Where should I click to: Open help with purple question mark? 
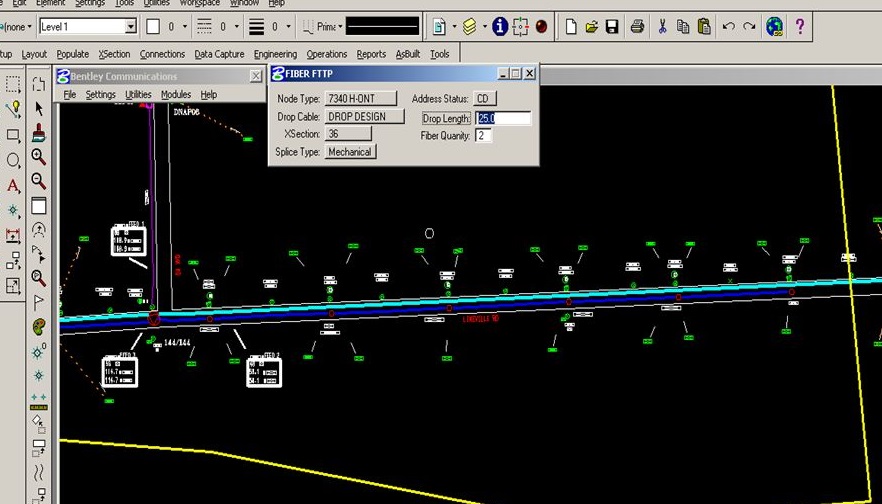click(x=799, y=26)
